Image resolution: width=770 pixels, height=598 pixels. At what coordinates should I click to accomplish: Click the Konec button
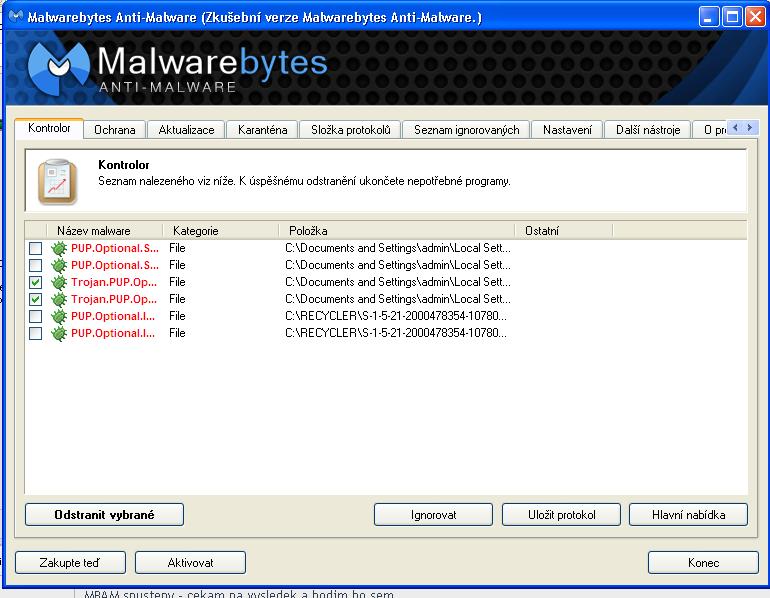coord(703,563)
